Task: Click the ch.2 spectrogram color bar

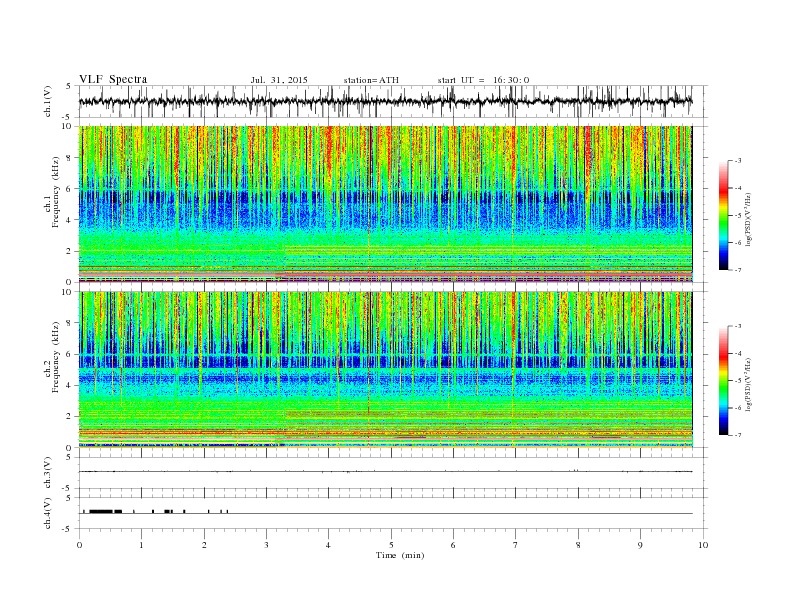Action: 724,381
